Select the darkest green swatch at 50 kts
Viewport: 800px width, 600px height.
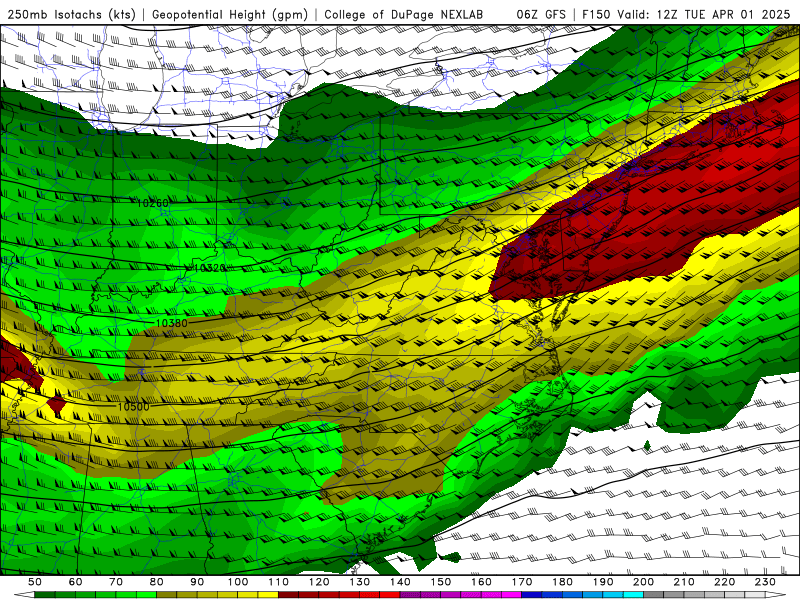click(x=45, y=594)
